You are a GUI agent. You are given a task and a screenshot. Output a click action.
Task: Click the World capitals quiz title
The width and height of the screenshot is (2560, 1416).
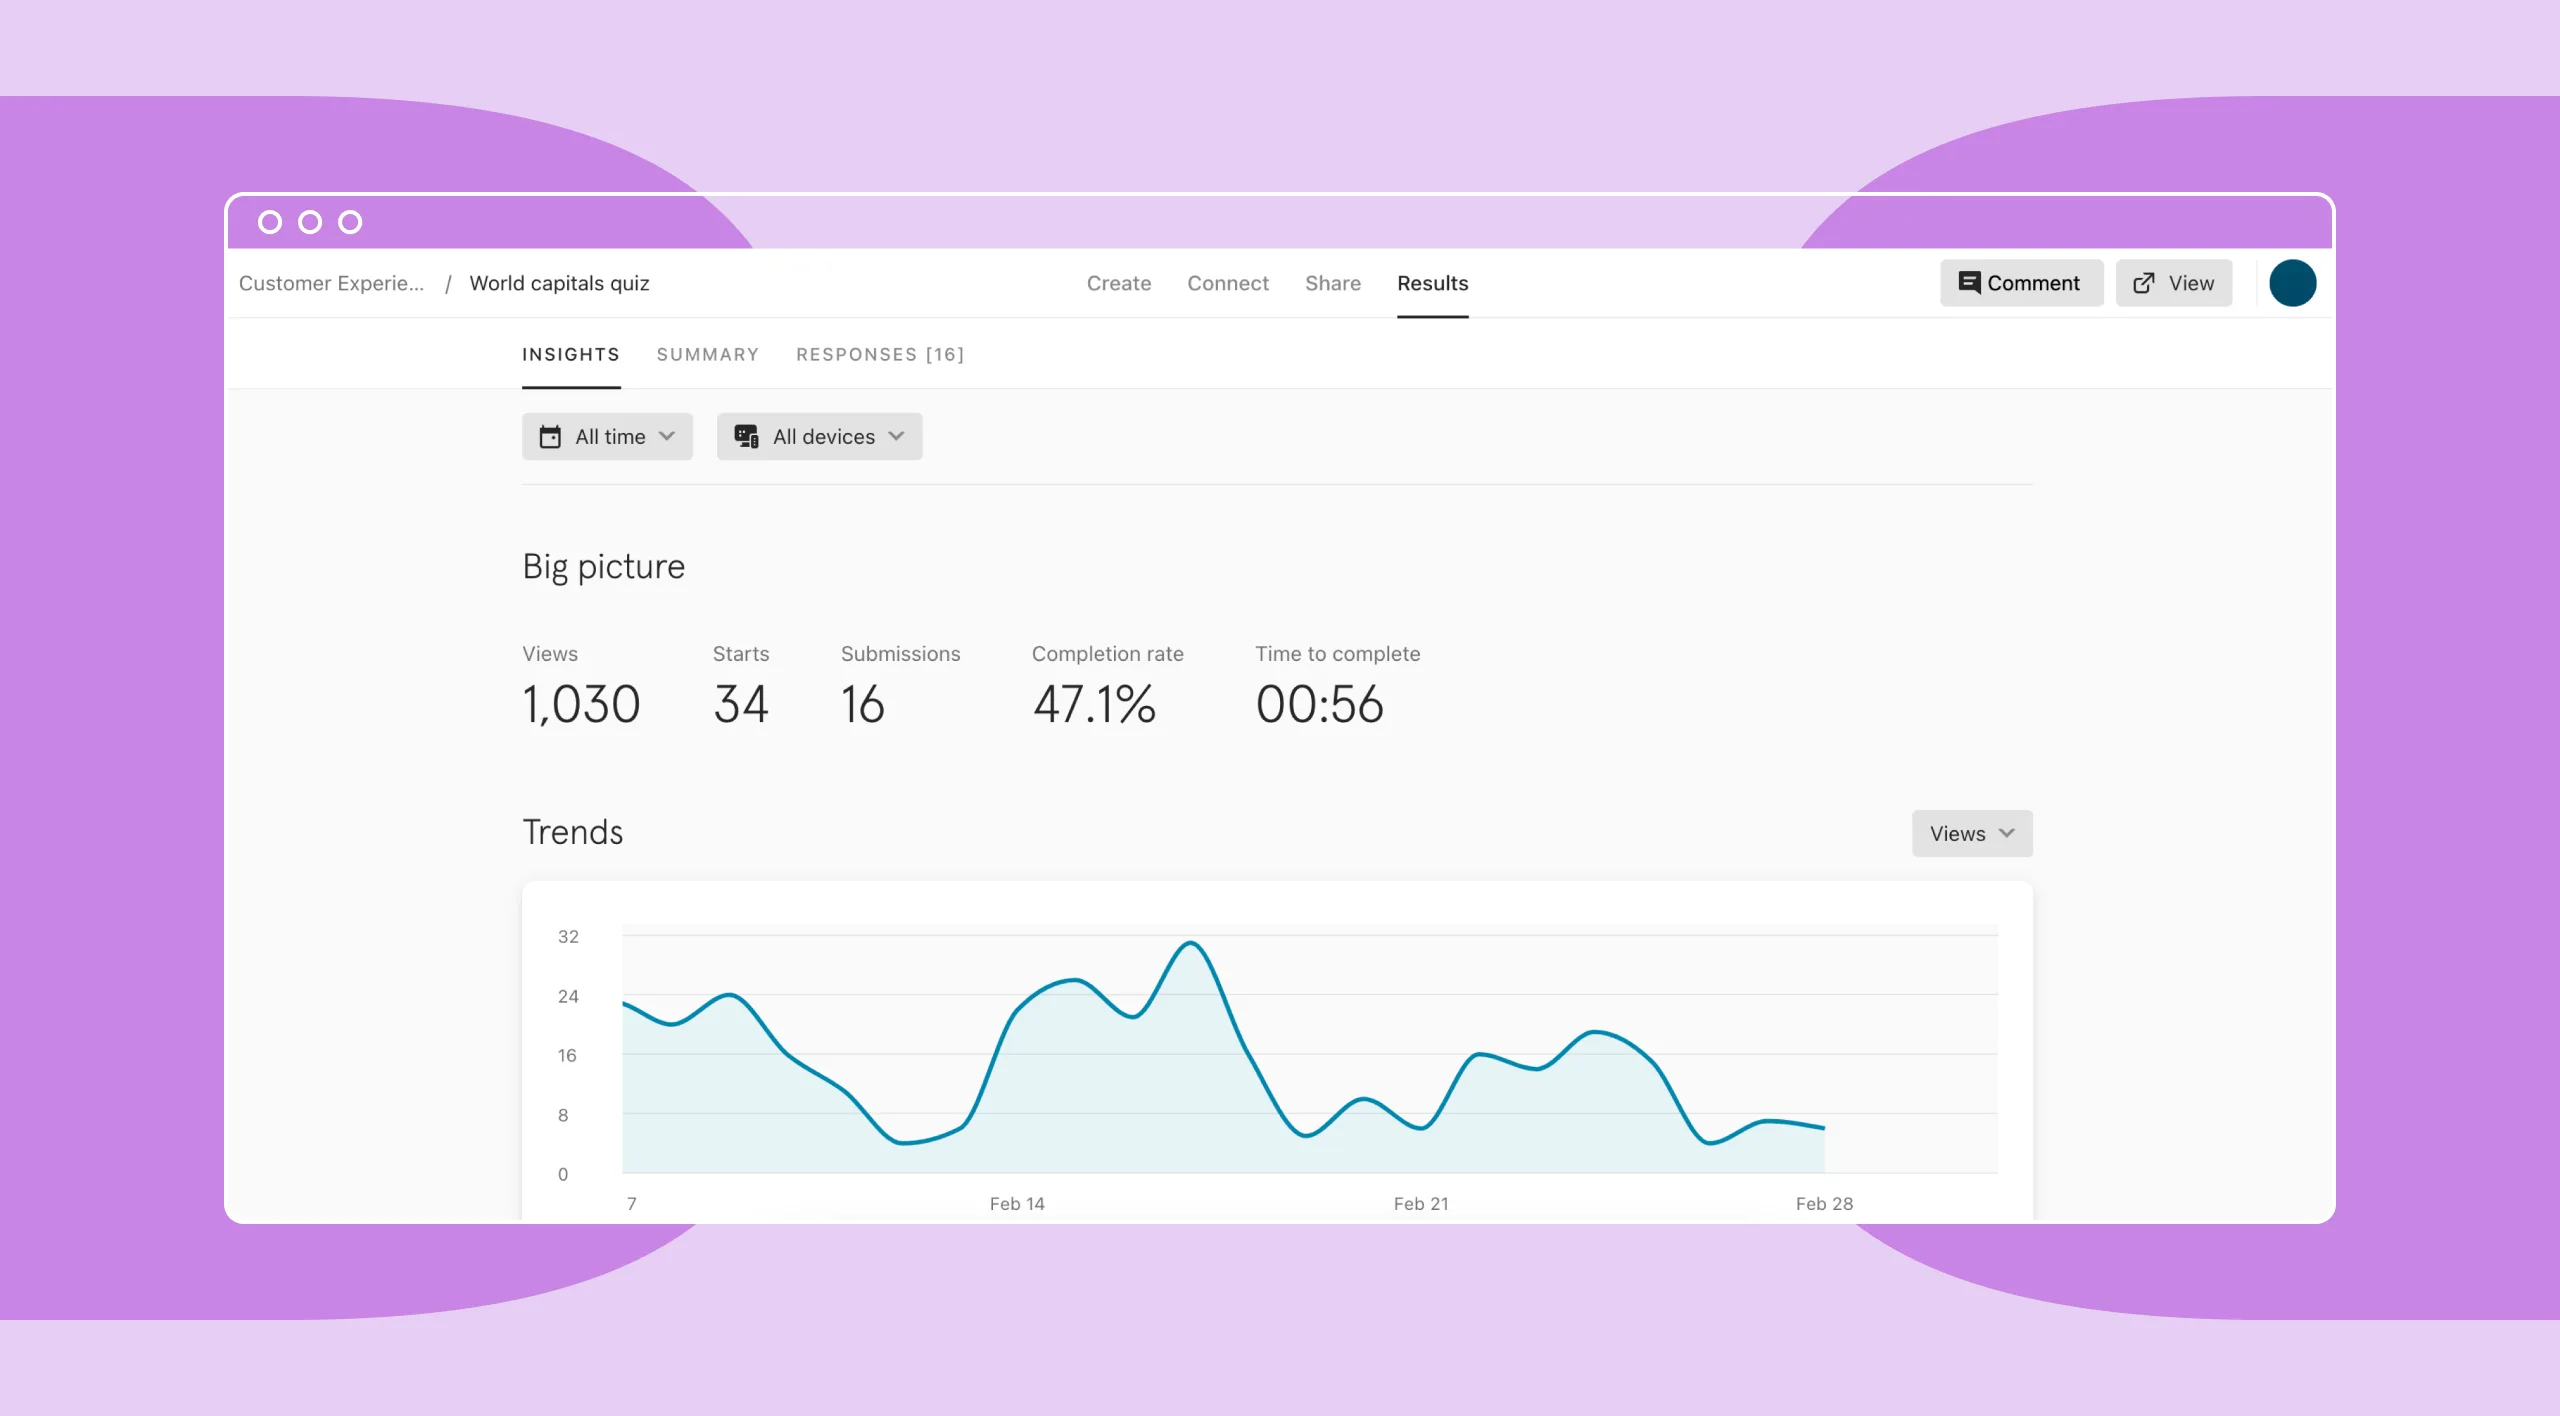[559, 283]
